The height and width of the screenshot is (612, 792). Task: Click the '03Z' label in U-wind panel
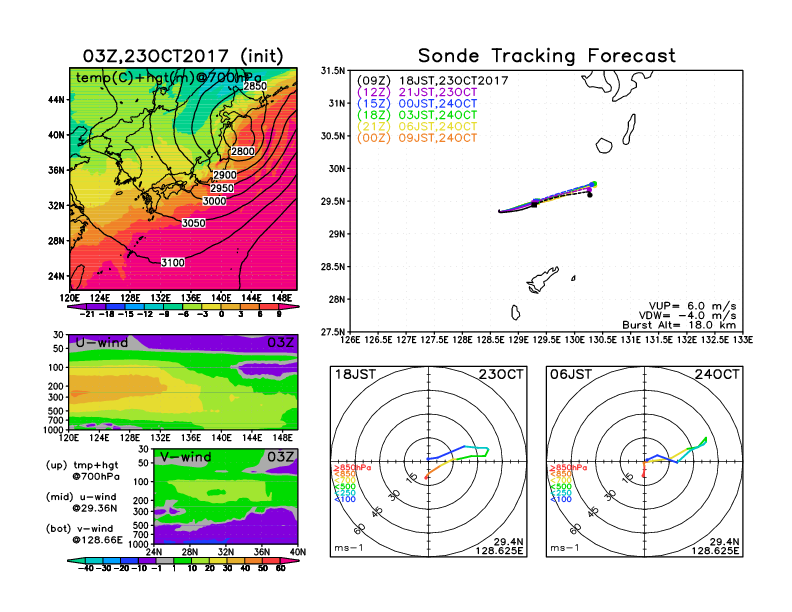(x=280, y=343)
